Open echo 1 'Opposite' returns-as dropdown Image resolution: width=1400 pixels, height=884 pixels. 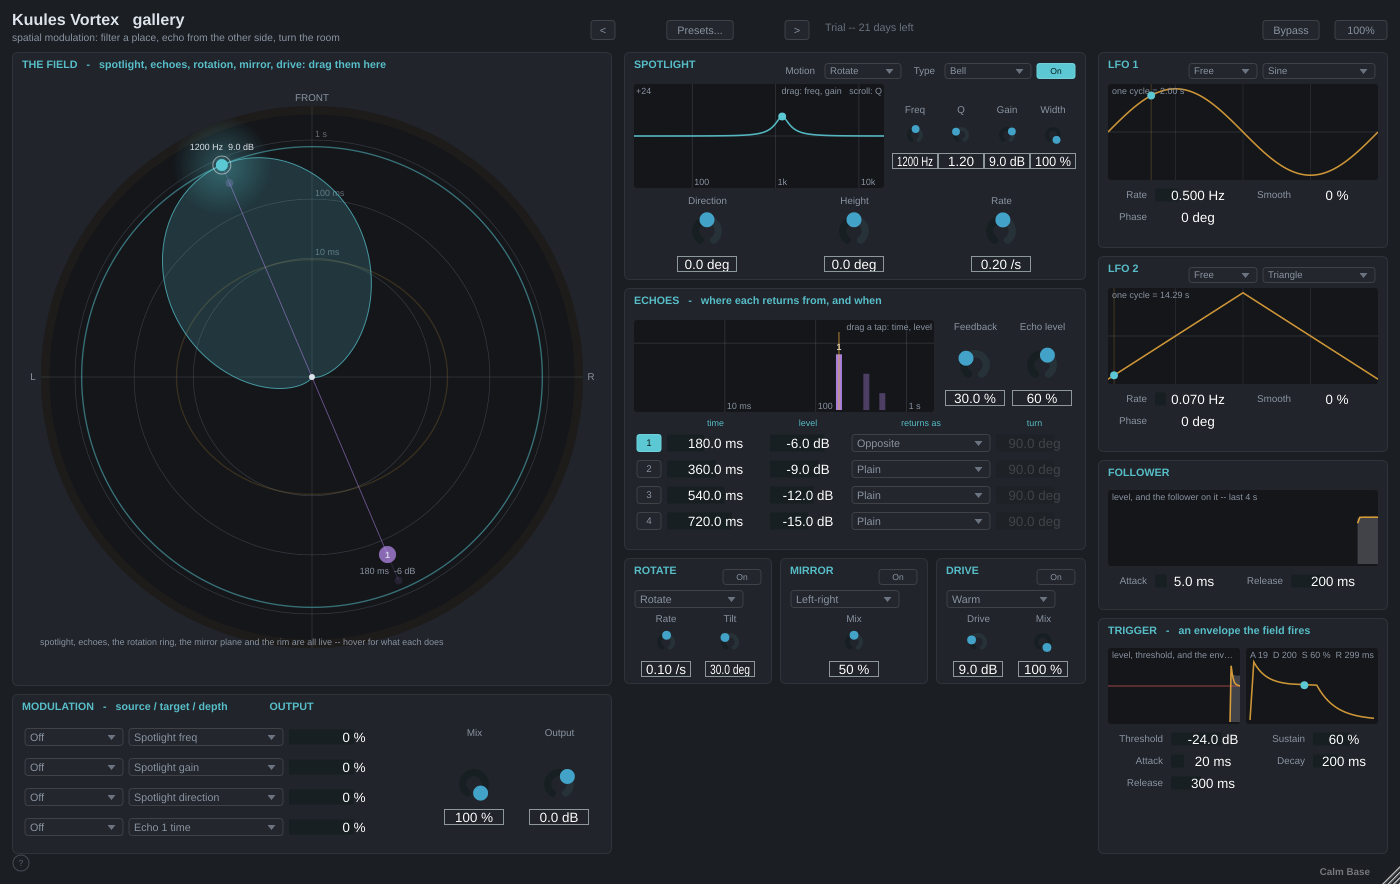coord(921,443)
